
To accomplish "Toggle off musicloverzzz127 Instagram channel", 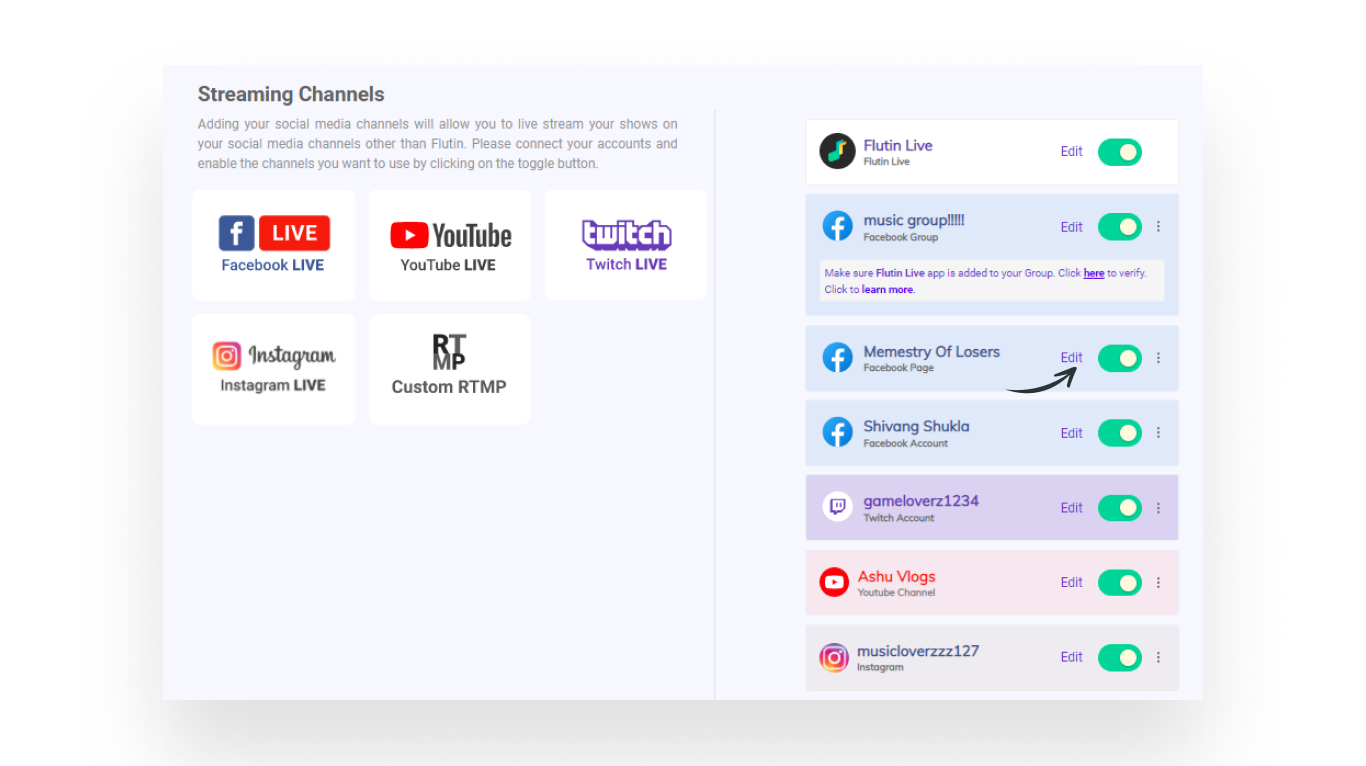I will click(x=1120, y=657).
